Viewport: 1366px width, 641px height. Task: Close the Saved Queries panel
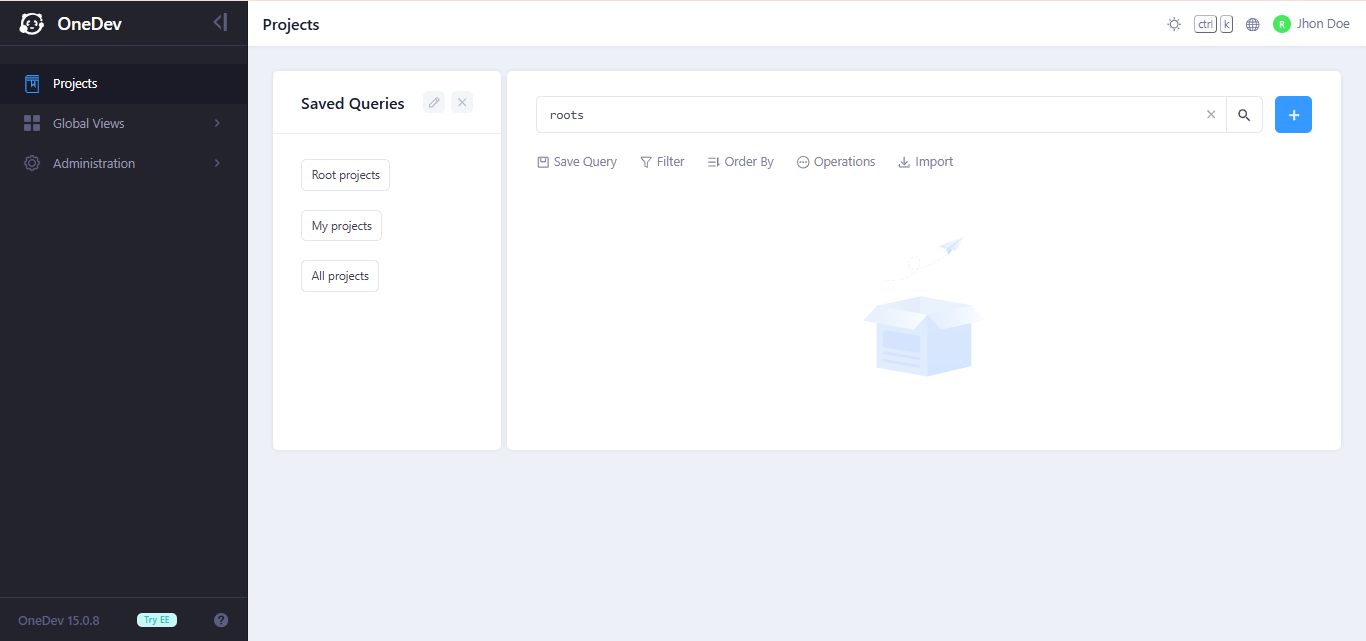[x=462, y=102]
